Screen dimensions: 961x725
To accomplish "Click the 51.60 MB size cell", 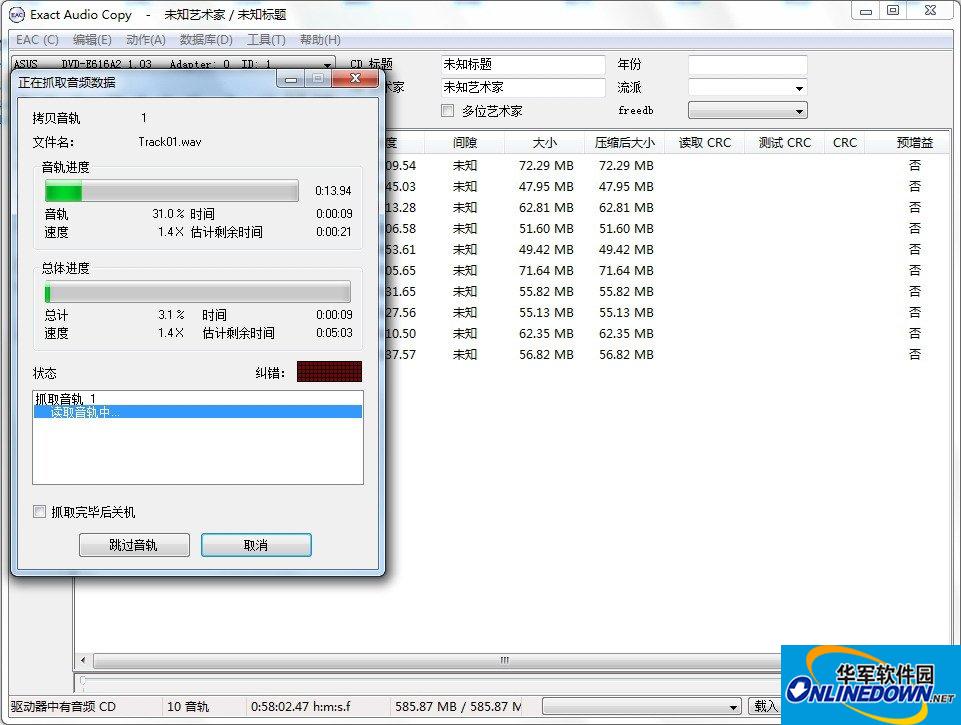I will 546,229.
